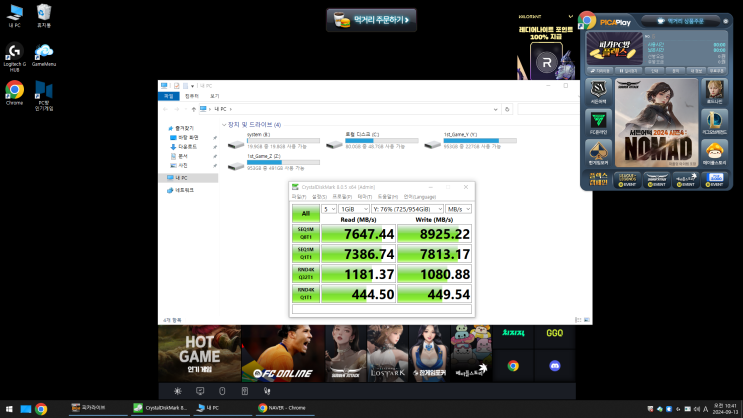Image resolution: width=743 pixels, height=418 pixels.
Task: Open test size dropdown showing 1GiB
Action: point(353,209)
